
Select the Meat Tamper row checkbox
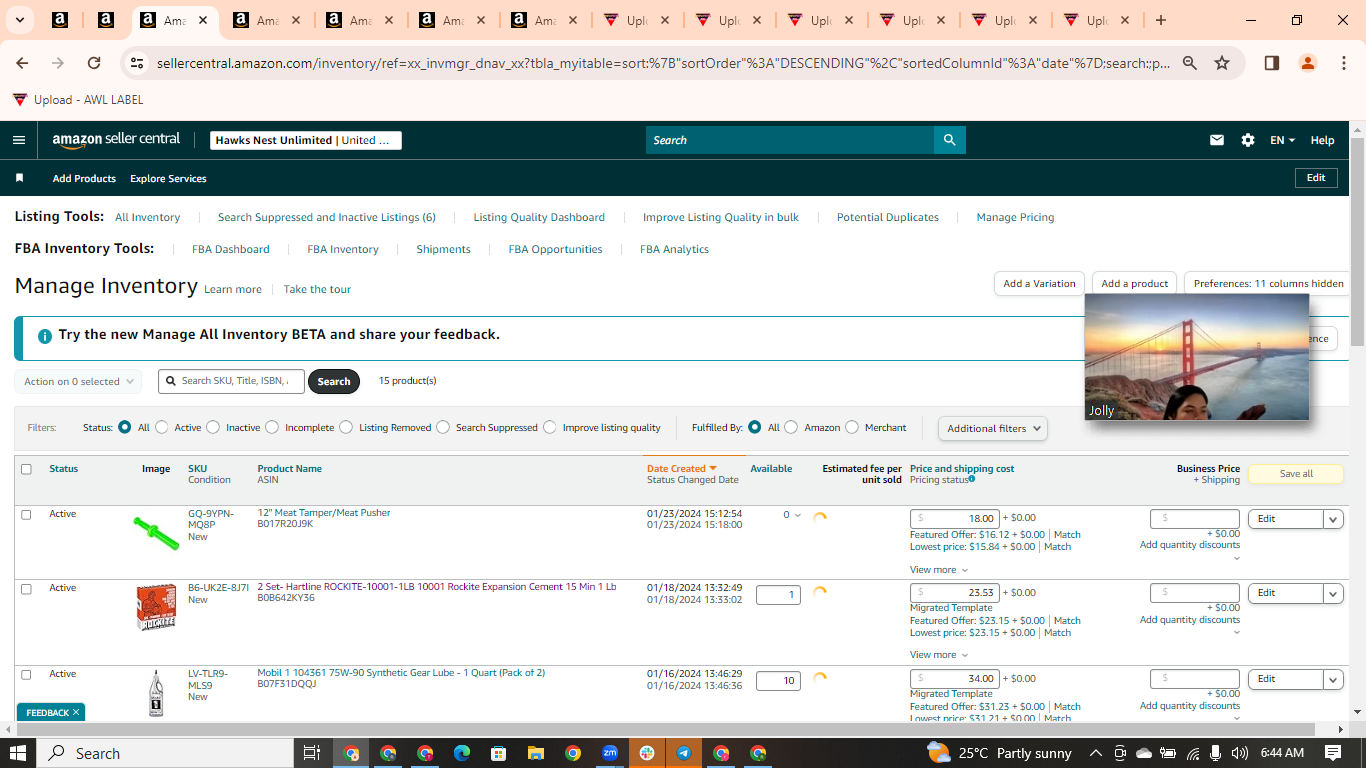(x=26, y=515)
